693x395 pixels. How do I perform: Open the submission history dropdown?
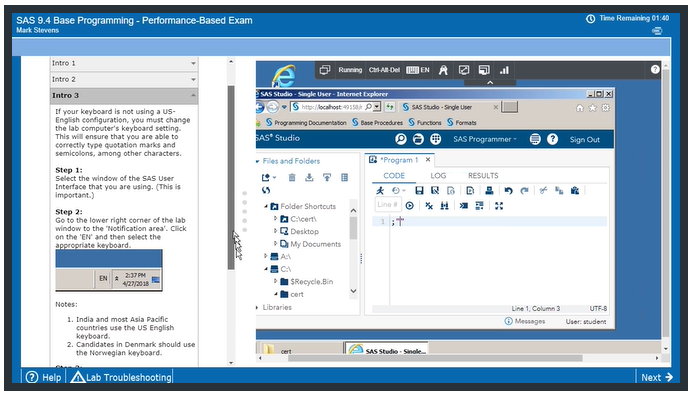(x=399, y=190)
